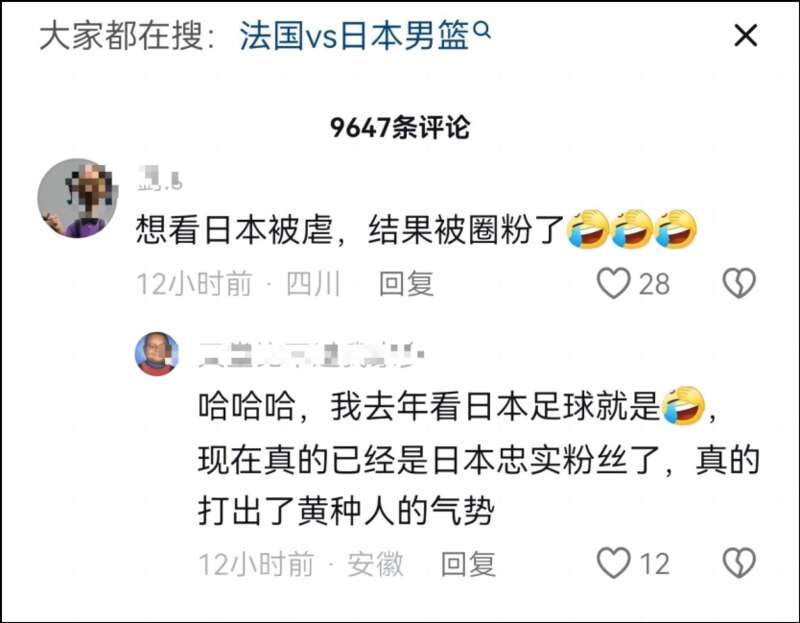Open the second commenter's small avatar

157,354
